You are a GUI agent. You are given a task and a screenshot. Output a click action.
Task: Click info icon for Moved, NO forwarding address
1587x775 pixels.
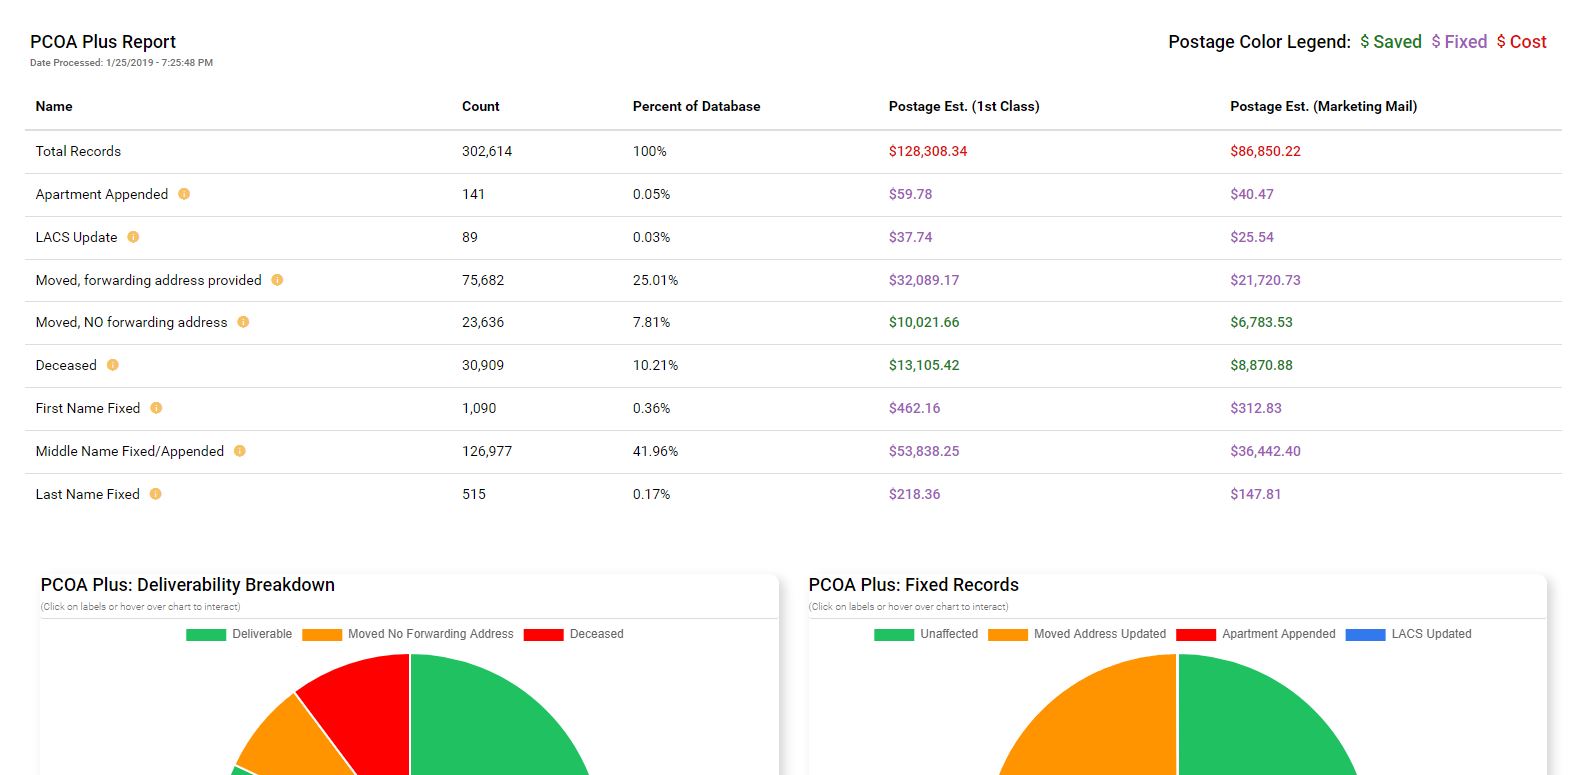(243, 322)
